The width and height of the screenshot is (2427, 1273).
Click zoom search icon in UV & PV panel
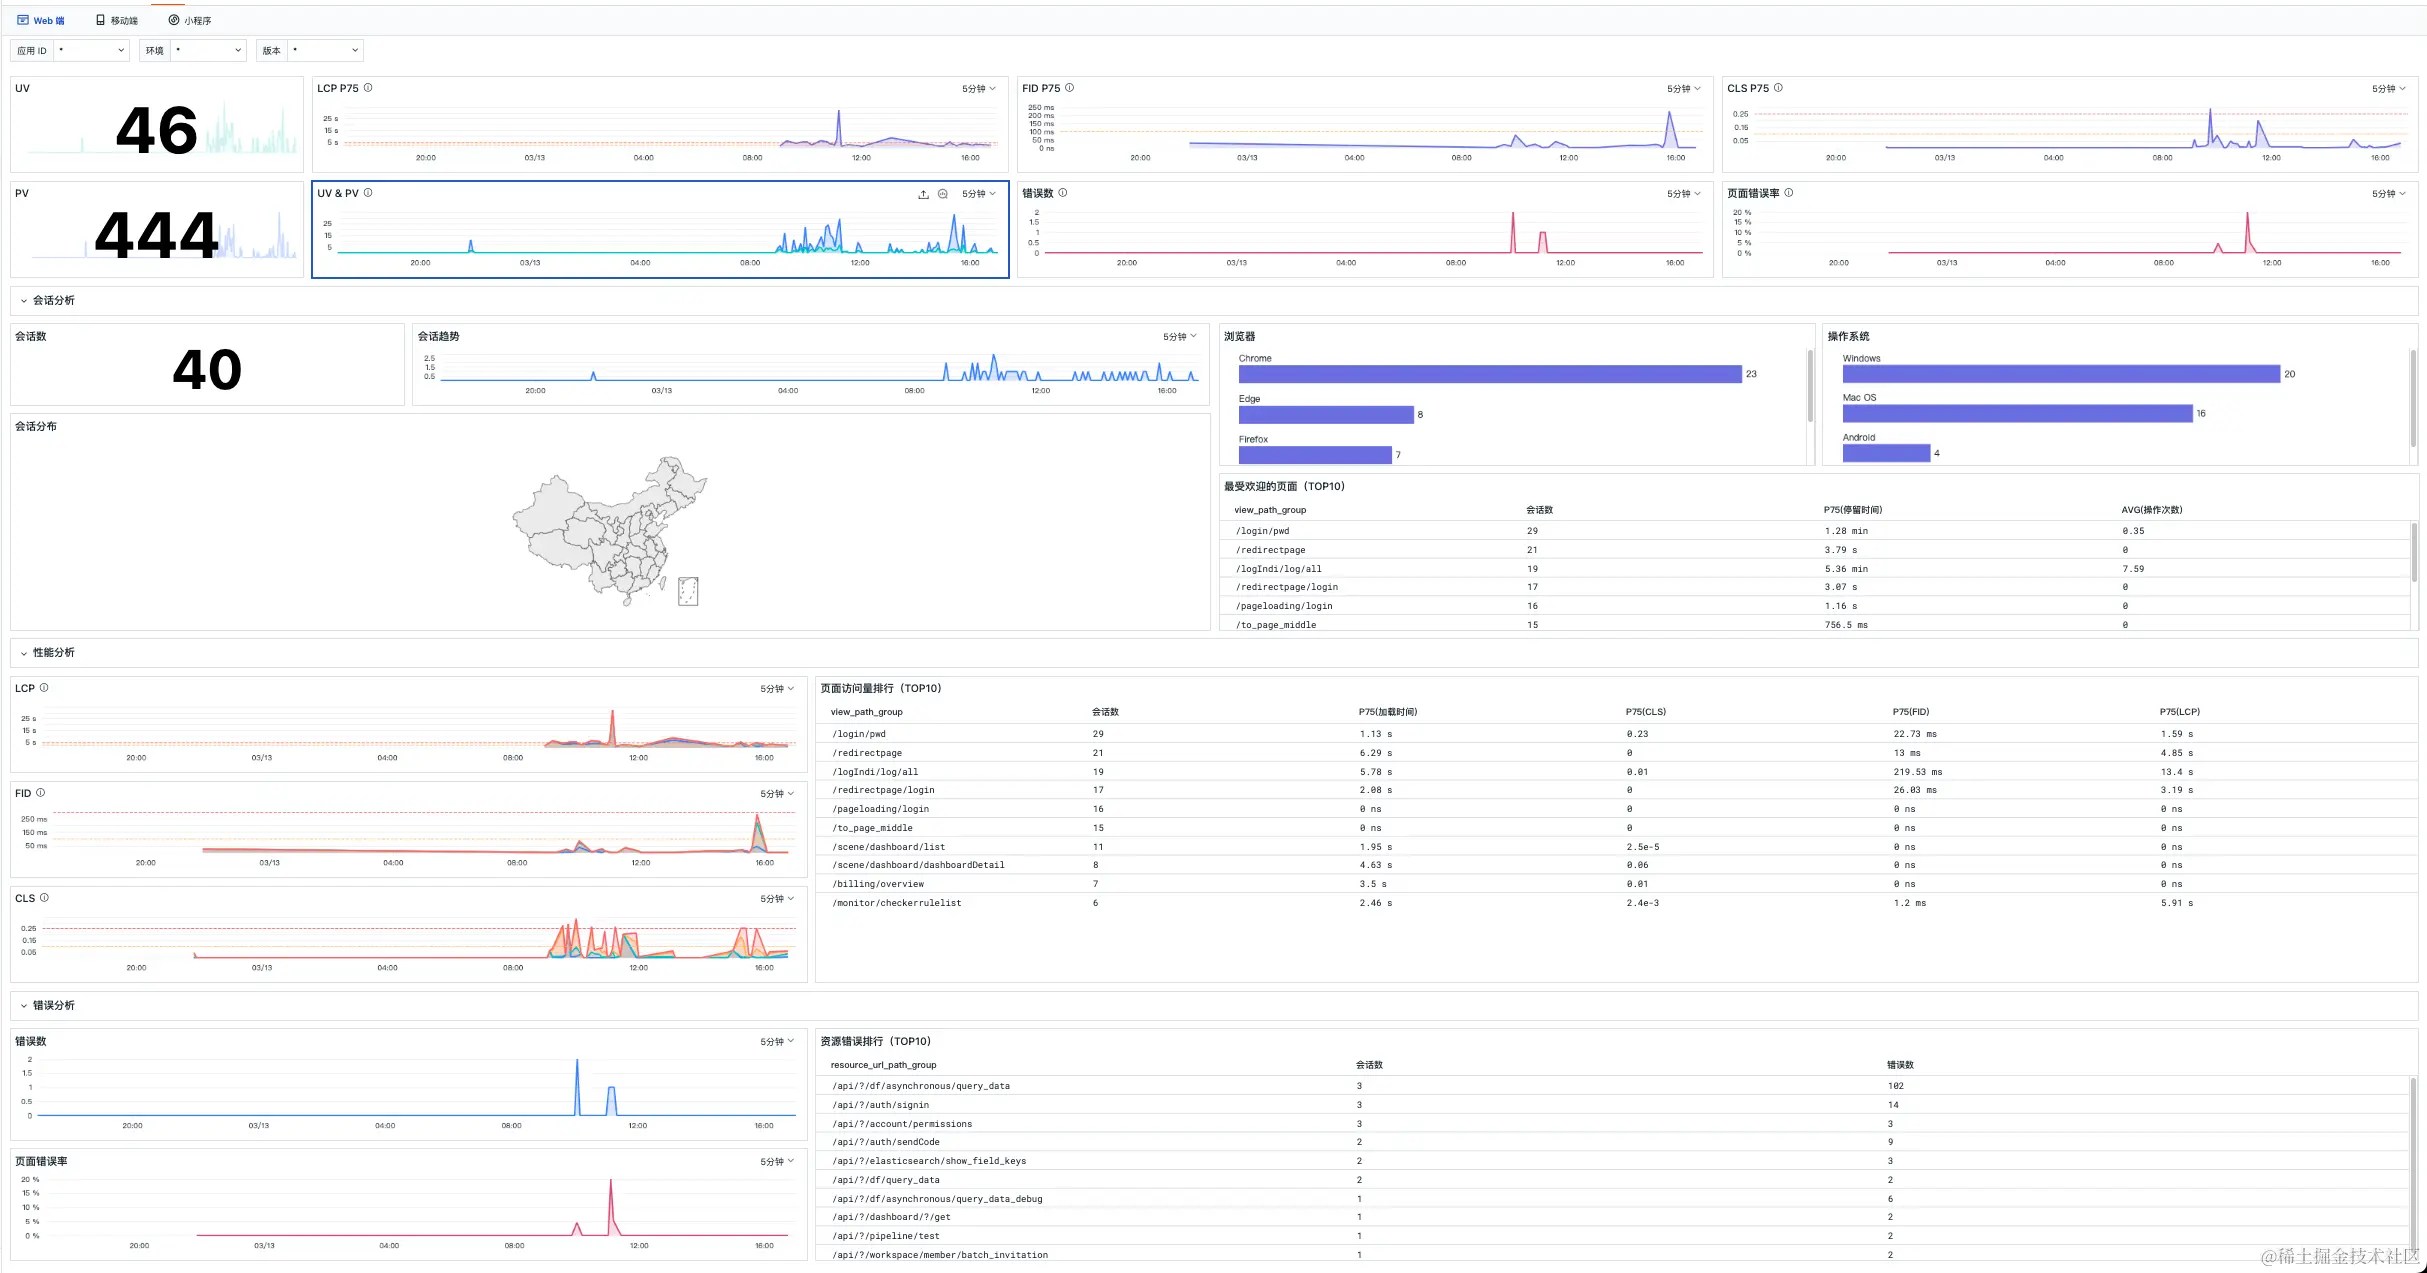(942, 194)
